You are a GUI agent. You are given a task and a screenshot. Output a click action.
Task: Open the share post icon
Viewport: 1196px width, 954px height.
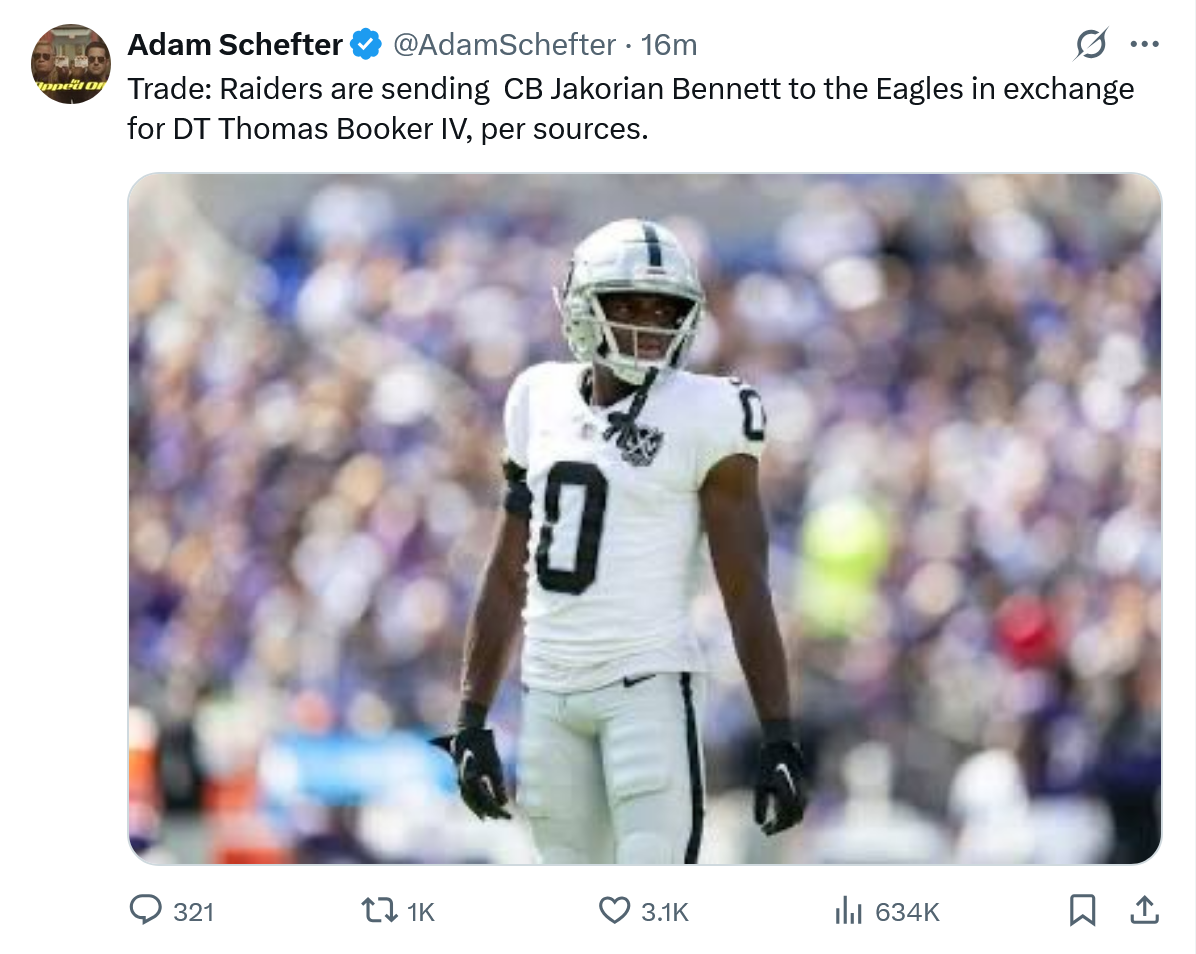coord(1144,910)
